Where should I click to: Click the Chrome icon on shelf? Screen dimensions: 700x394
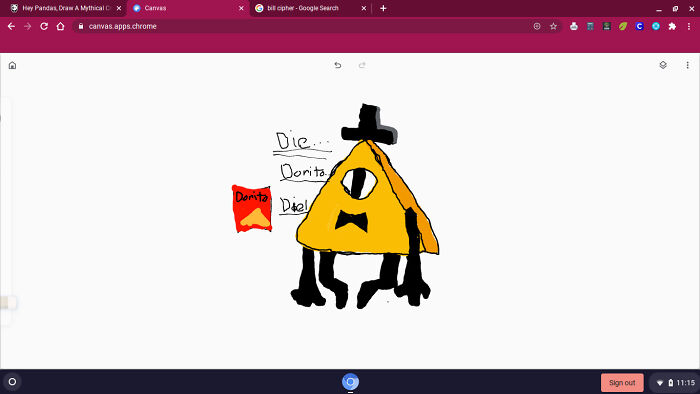point(350,382)
